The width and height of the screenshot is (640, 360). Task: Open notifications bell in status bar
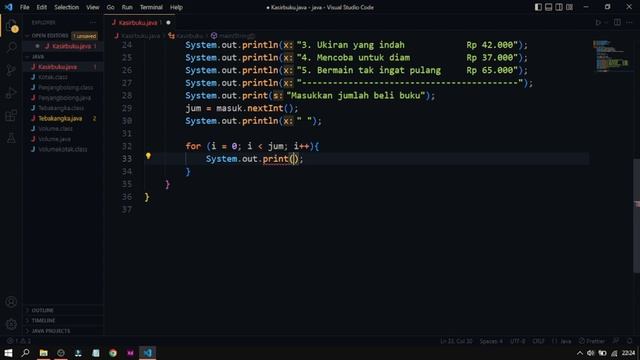pyautogui.click(x=630, y=341)
